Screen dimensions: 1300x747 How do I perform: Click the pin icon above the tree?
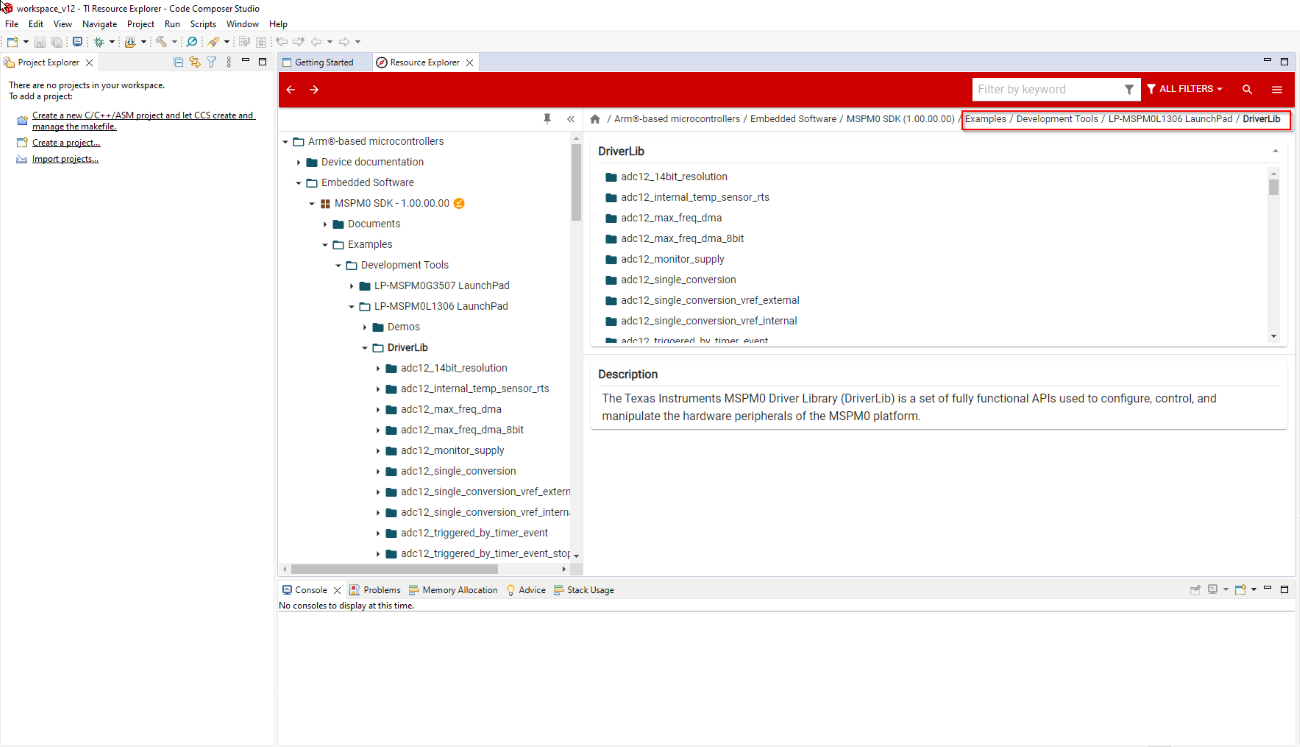547,119
